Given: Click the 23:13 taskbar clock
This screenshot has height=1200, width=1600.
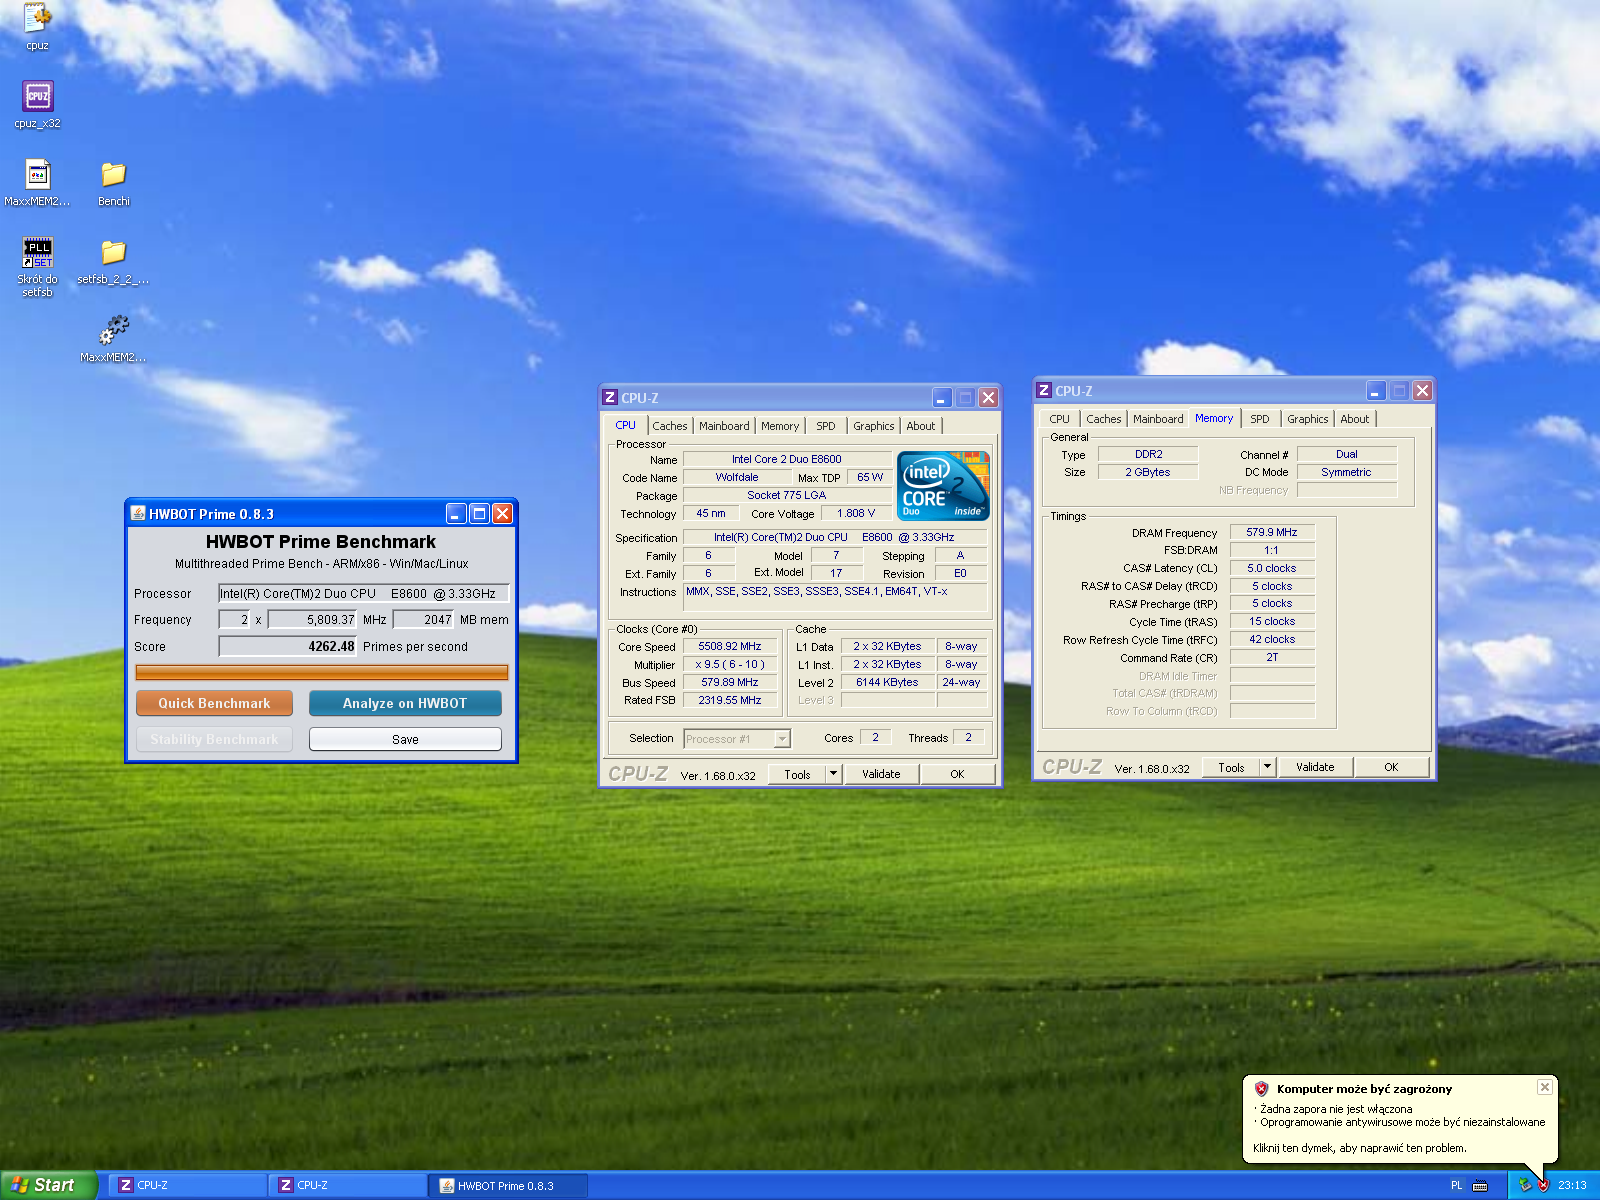Looking at the screenshot, I should [x=1572, y=1185].
